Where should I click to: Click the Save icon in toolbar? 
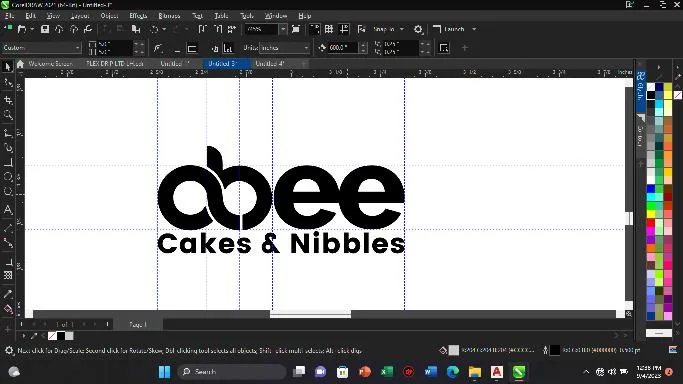pos(44,29)
